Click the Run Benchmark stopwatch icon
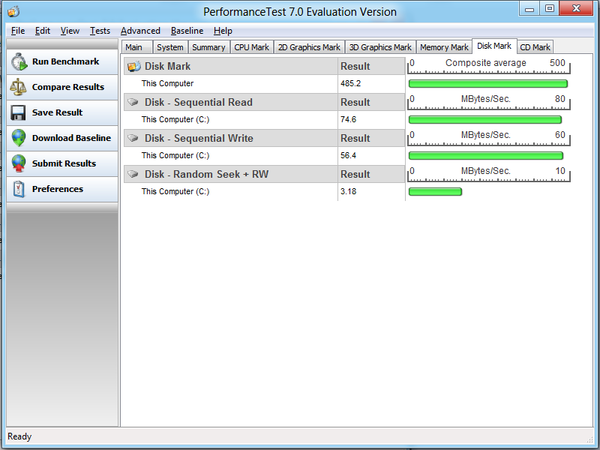This screenshot has height=450, width=600. 18,62
